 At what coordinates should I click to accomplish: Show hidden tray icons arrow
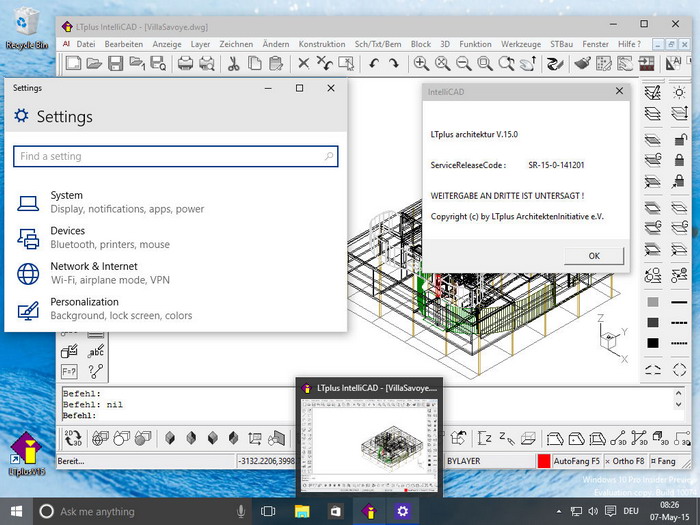pyautogui.click(x=558, y=511)
